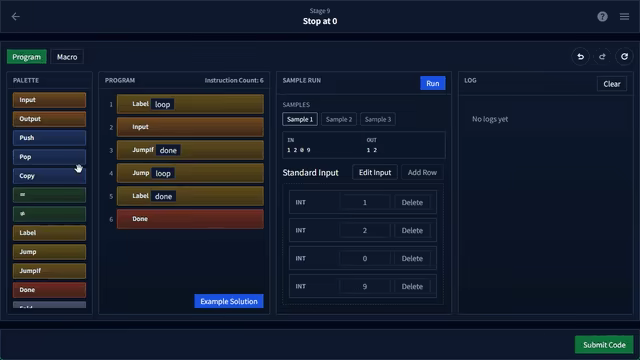Click the No logs yet message
Image resolution: width=640 pixels, height=360 pixels.
click(x=490, y=119)
